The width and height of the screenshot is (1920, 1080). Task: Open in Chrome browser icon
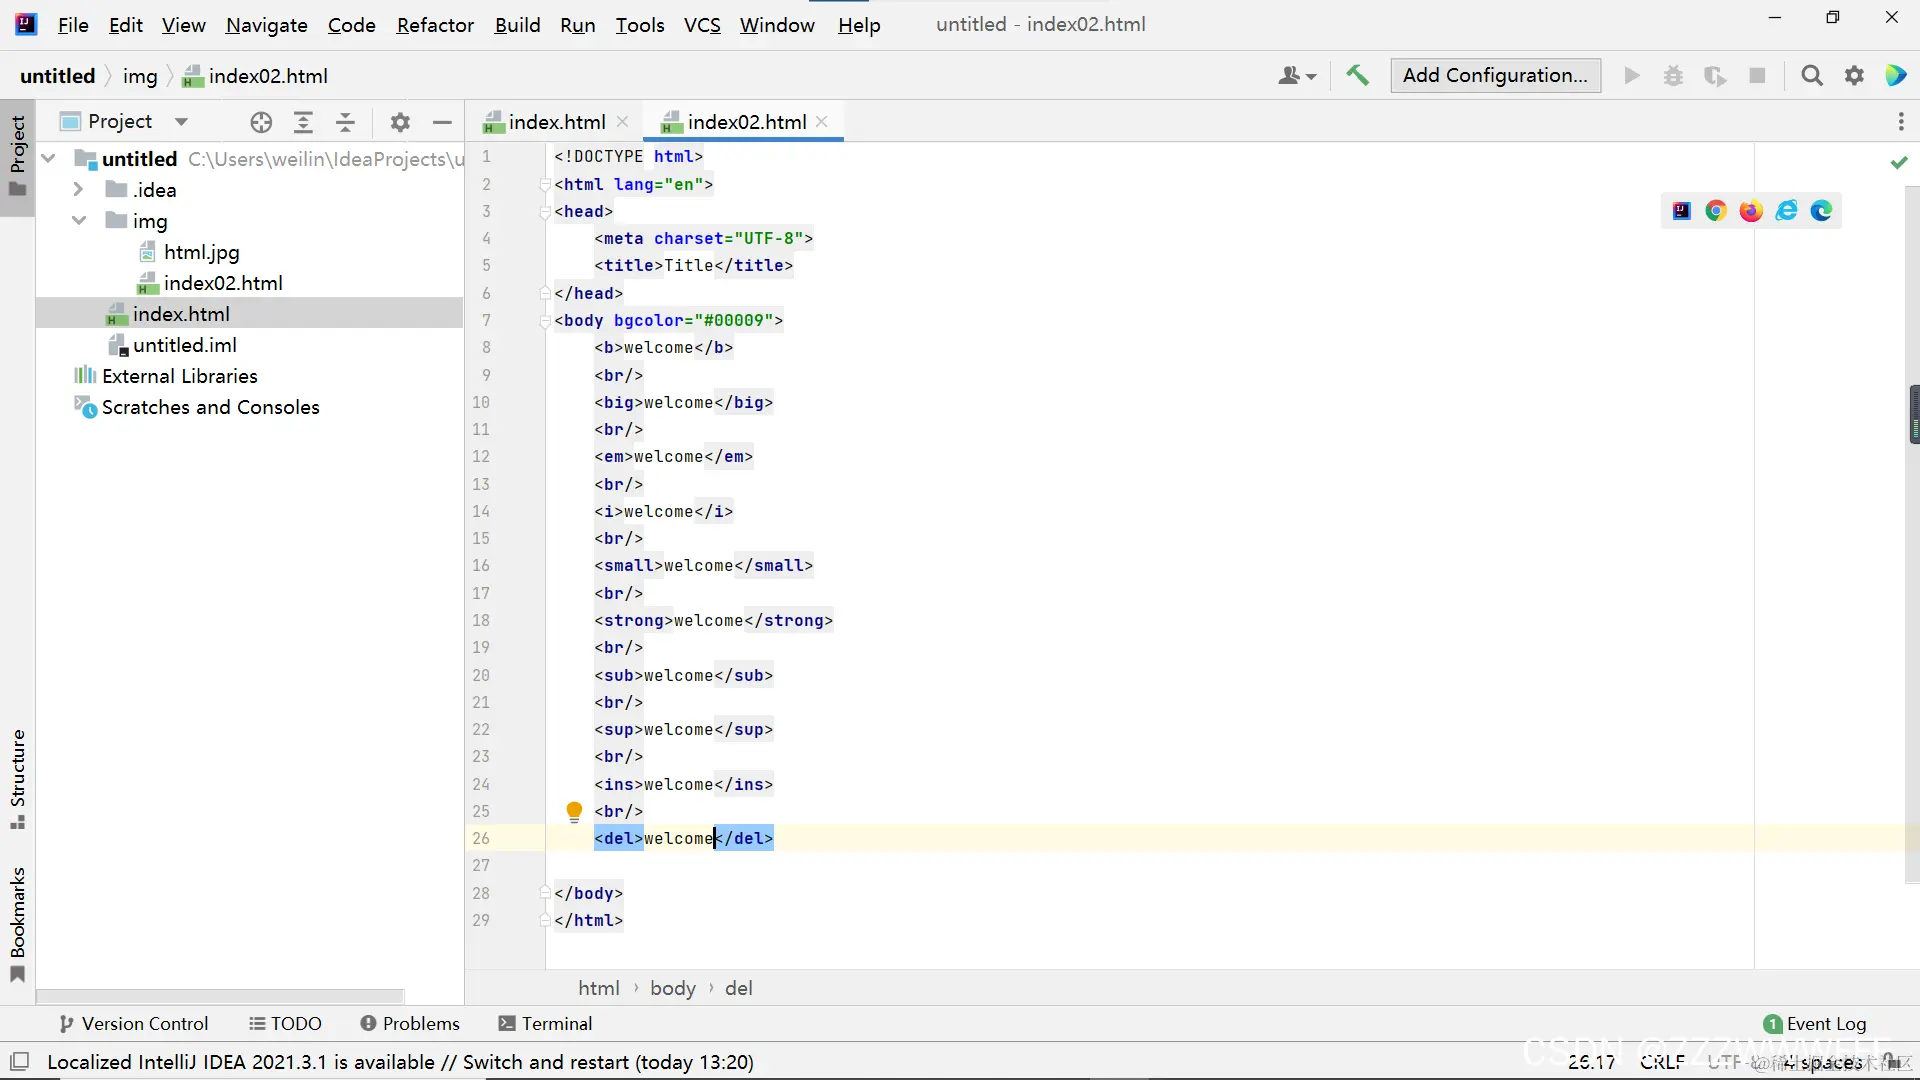pos(1716,211)
